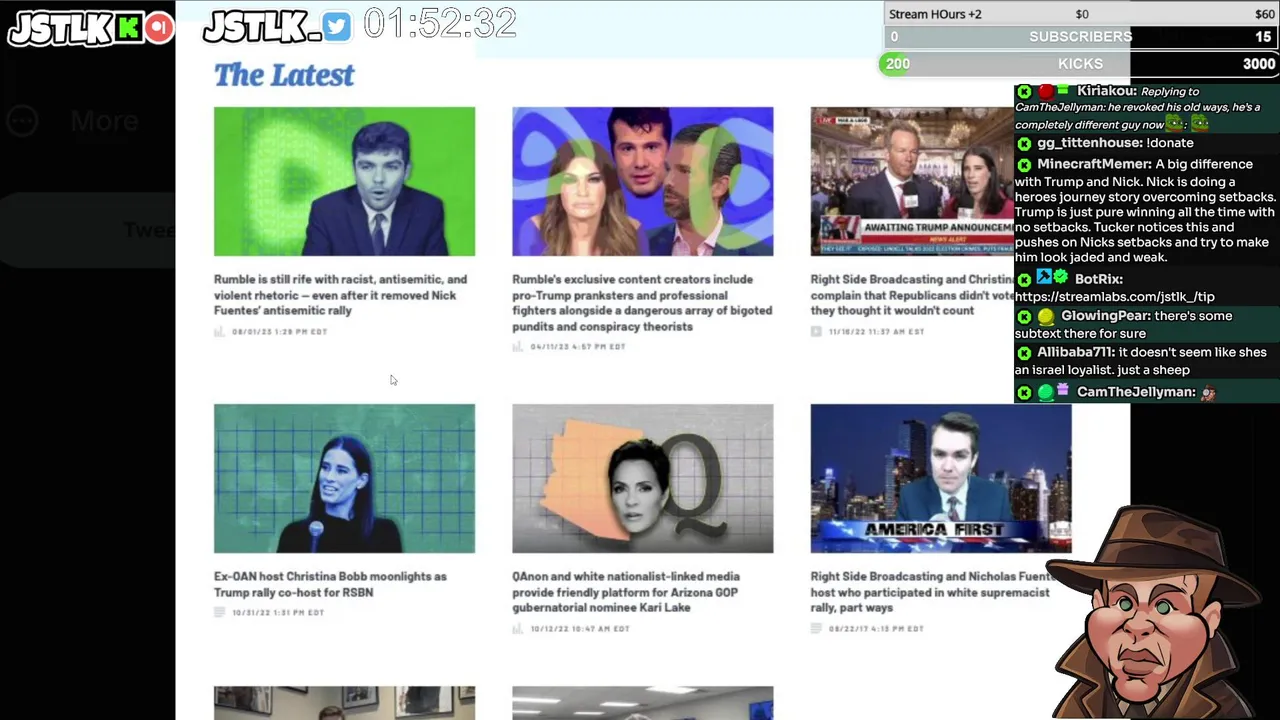Open 'Right Side Broadcasting and Christina' article
The image size is (1280, 720).
912,295
